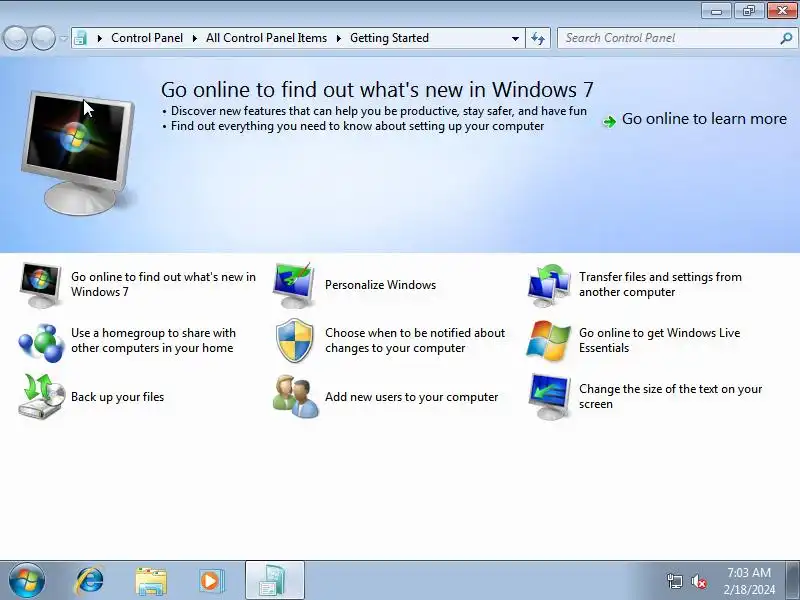Viewport: 800px width, 600px height.
Task: Click the green arrow beside Go online to learn more
Action: click(x=609, y=121)
